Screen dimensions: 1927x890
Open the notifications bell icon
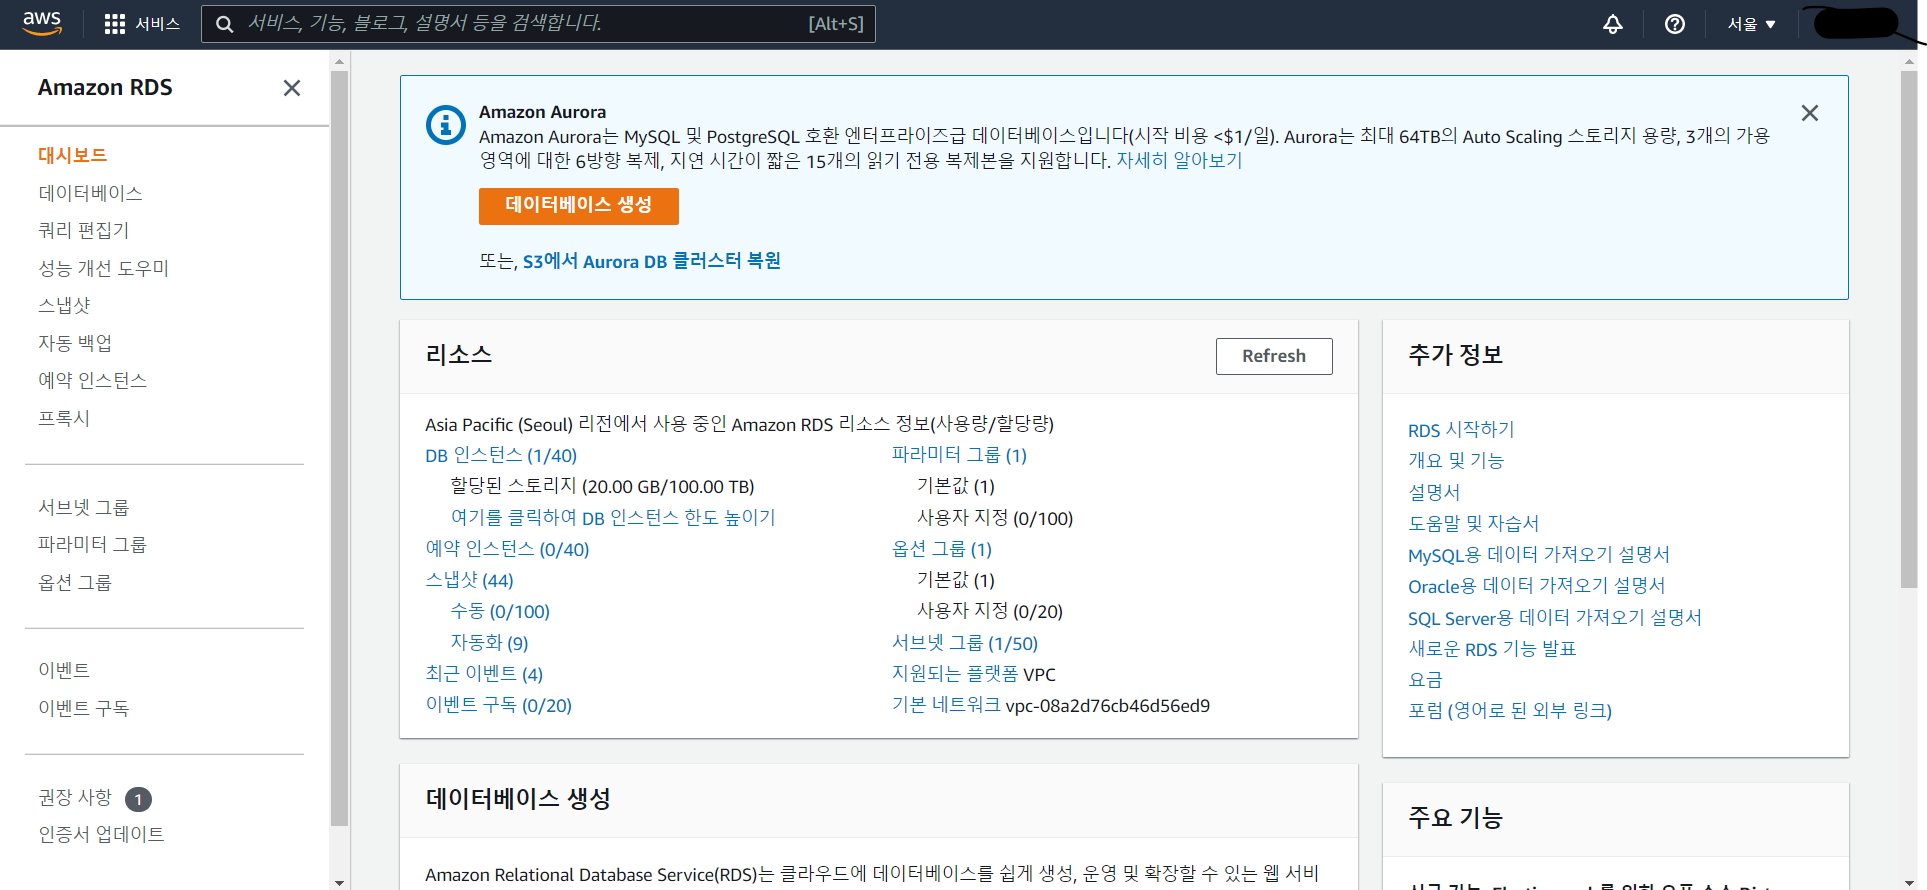click(x=1613, y=24)
